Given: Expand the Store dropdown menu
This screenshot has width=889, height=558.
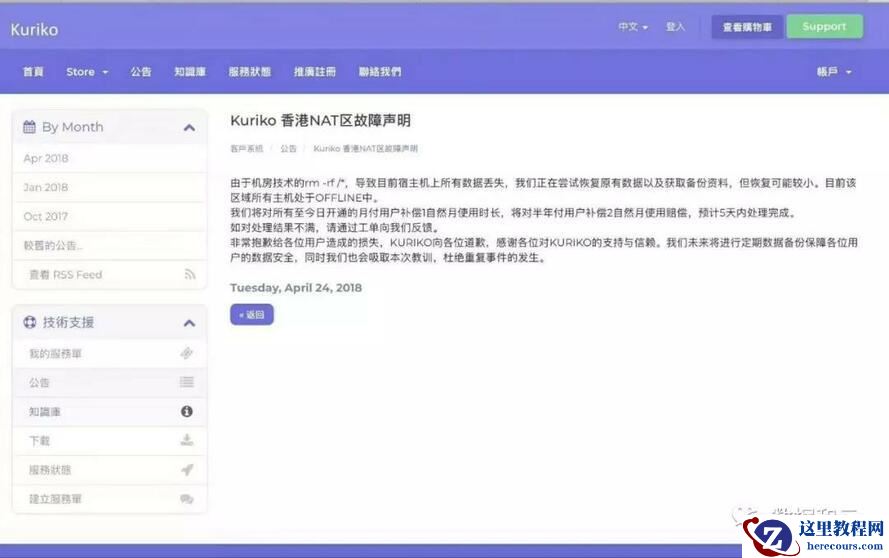Looking at the screenshot, I should (x=87, y=72).
